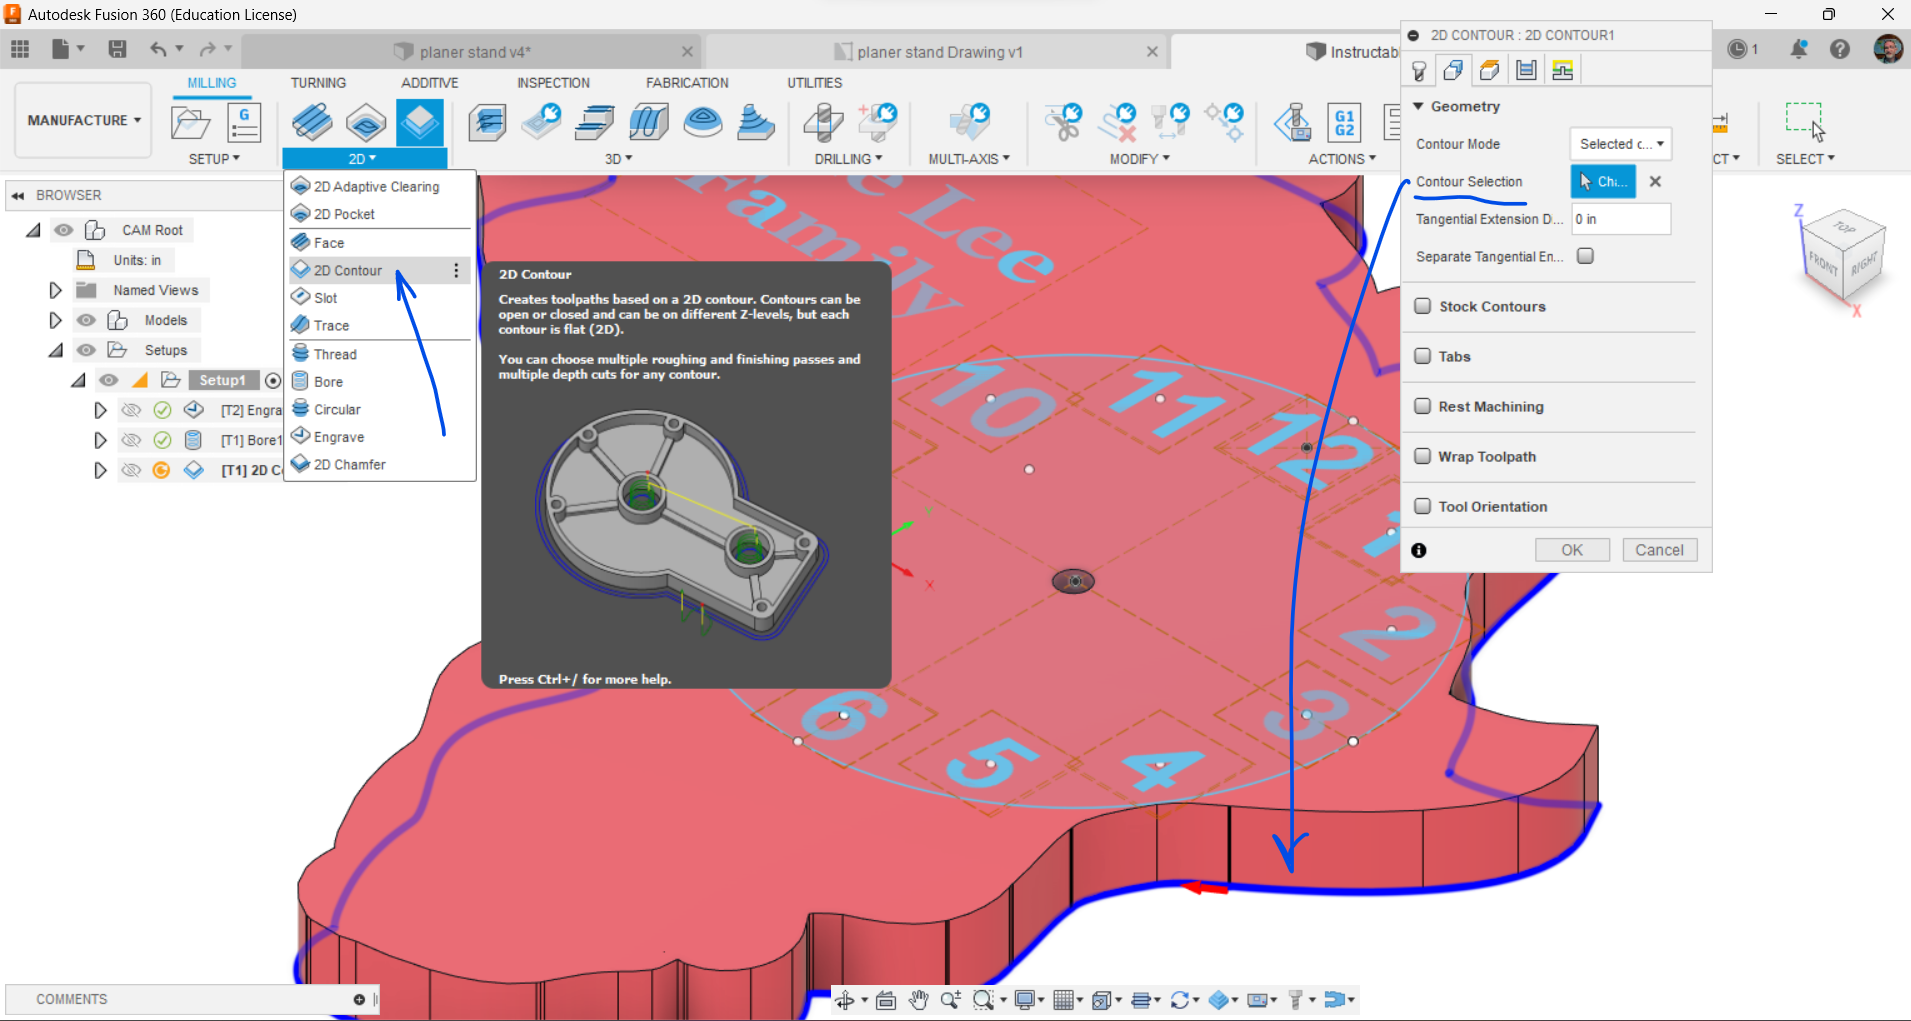Click the Select window-selection icon
This screenshot has height=1021, width=1911.
1805,121
